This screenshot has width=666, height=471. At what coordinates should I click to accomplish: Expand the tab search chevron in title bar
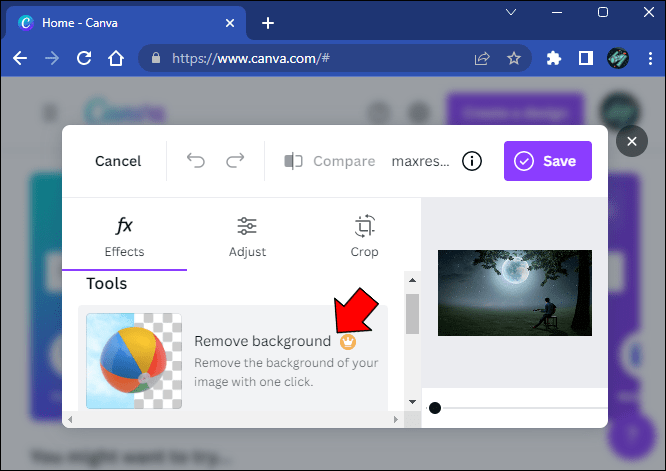coord(511,12)
